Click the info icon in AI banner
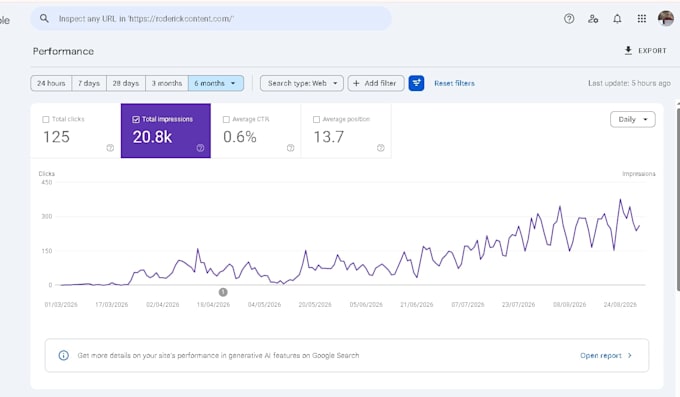Screen dimensions: 680x397 coord(63,355)
